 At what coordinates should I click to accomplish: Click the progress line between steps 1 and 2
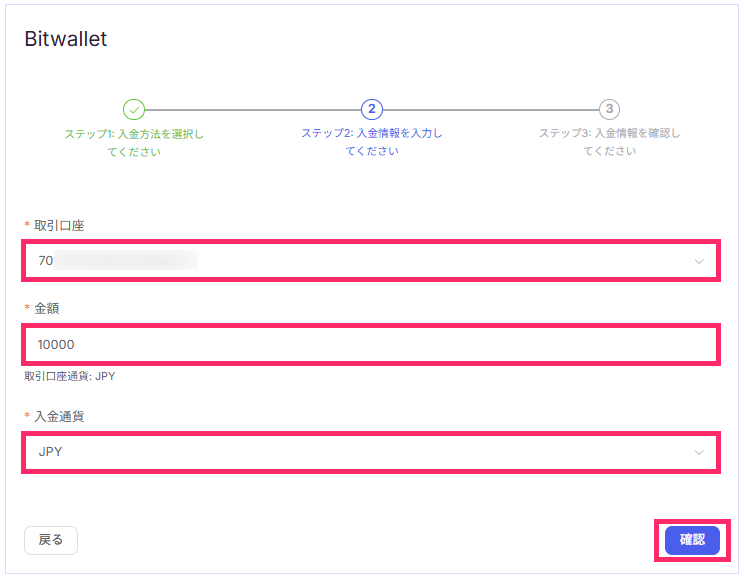click(253, 110)
